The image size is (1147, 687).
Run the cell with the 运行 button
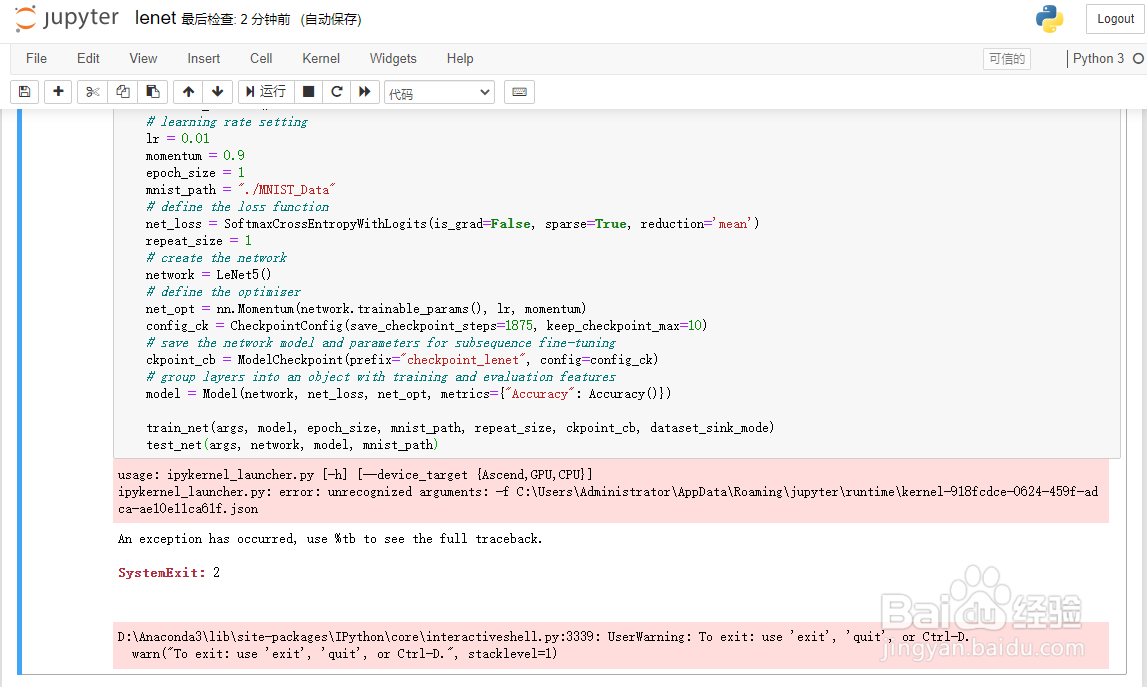tap(266, 91)
